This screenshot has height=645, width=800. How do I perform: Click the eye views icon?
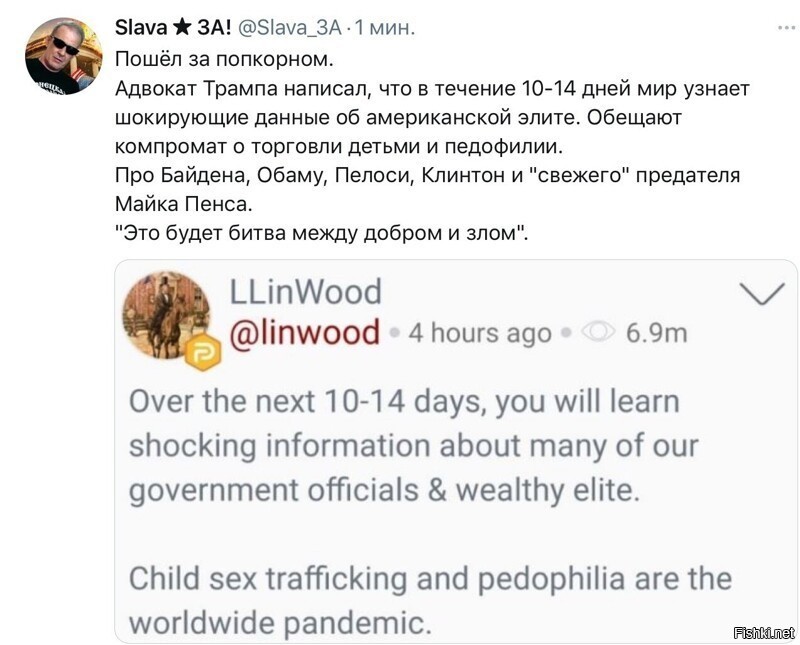click(x=598, y=332)
